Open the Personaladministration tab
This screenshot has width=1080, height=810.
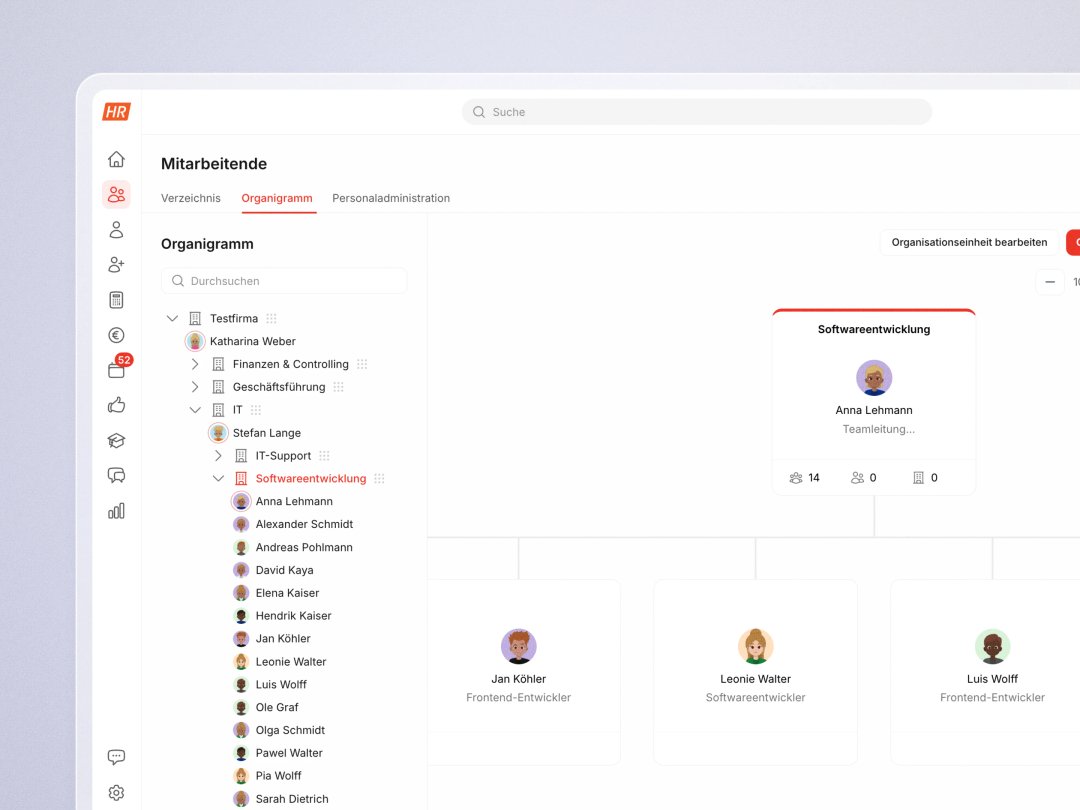(x=391, y=198)
